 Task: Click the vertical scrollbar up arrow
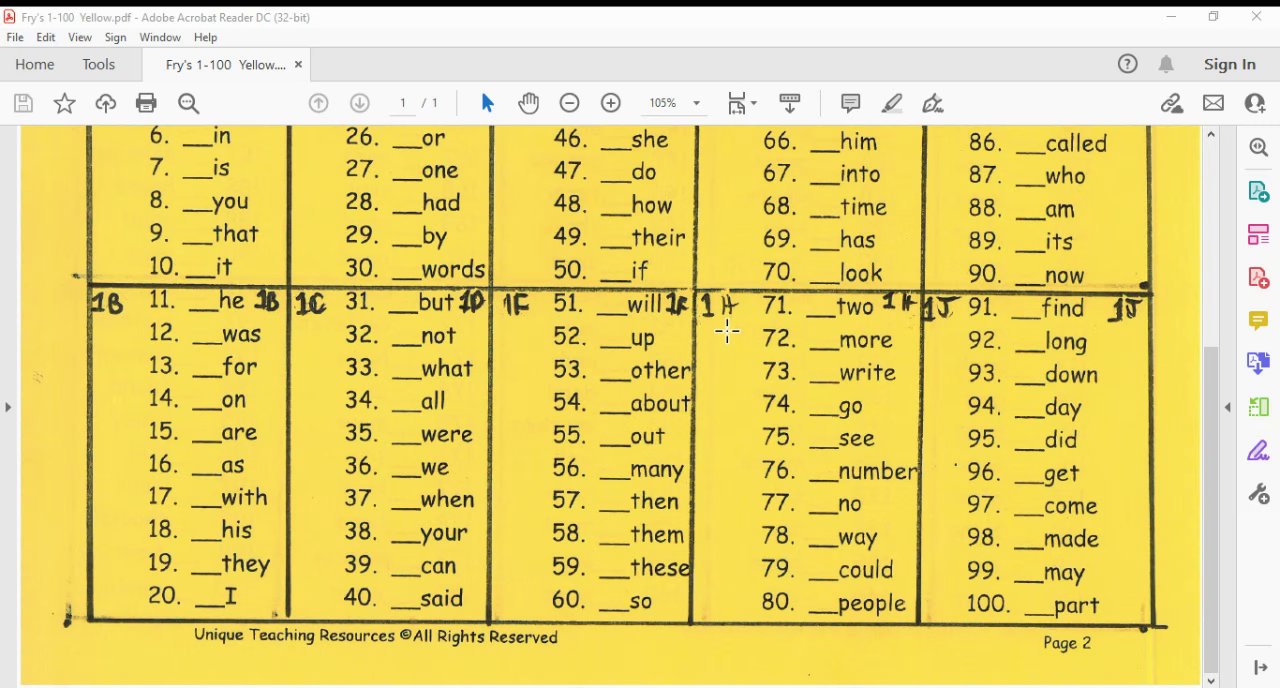1211,134
